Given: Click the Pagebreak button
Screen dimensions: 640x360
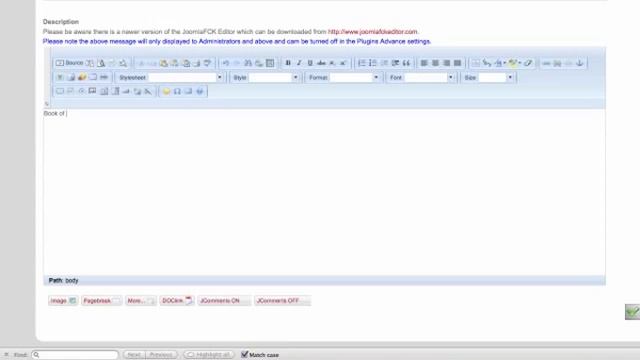Looking at the screenshot, I should [x=101, y=301].
